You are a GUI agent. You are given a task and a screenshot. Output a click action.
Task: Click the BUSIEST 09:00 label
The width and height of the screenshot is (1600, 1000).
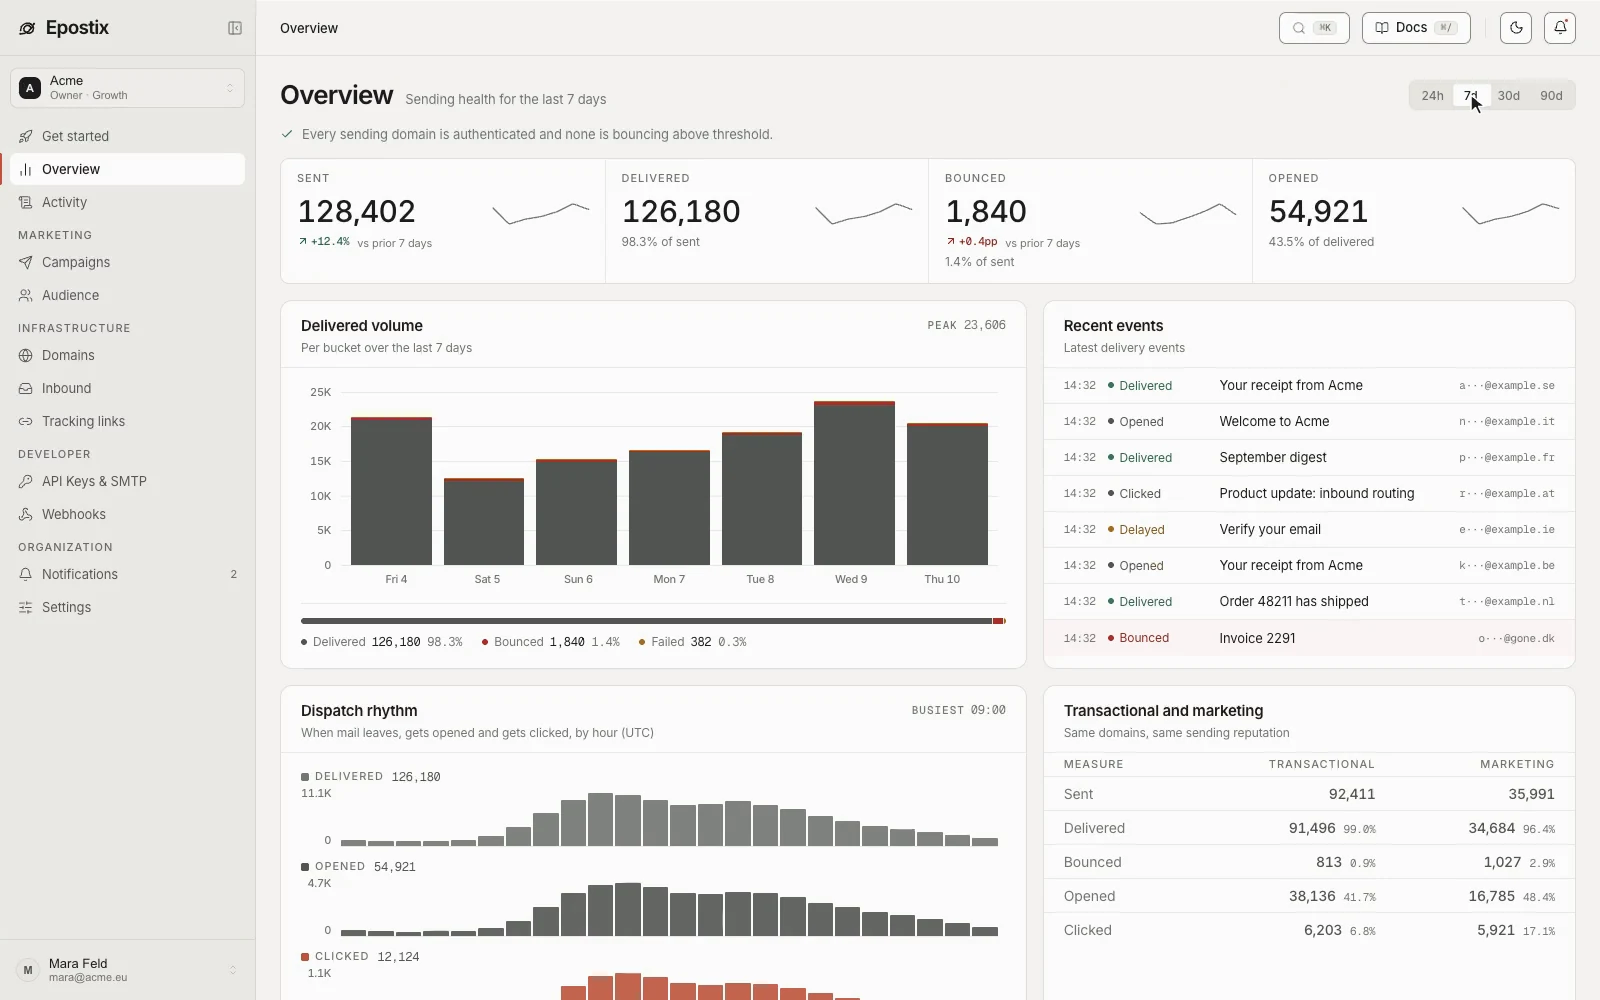pyautogui.click(x=958, y=710)
